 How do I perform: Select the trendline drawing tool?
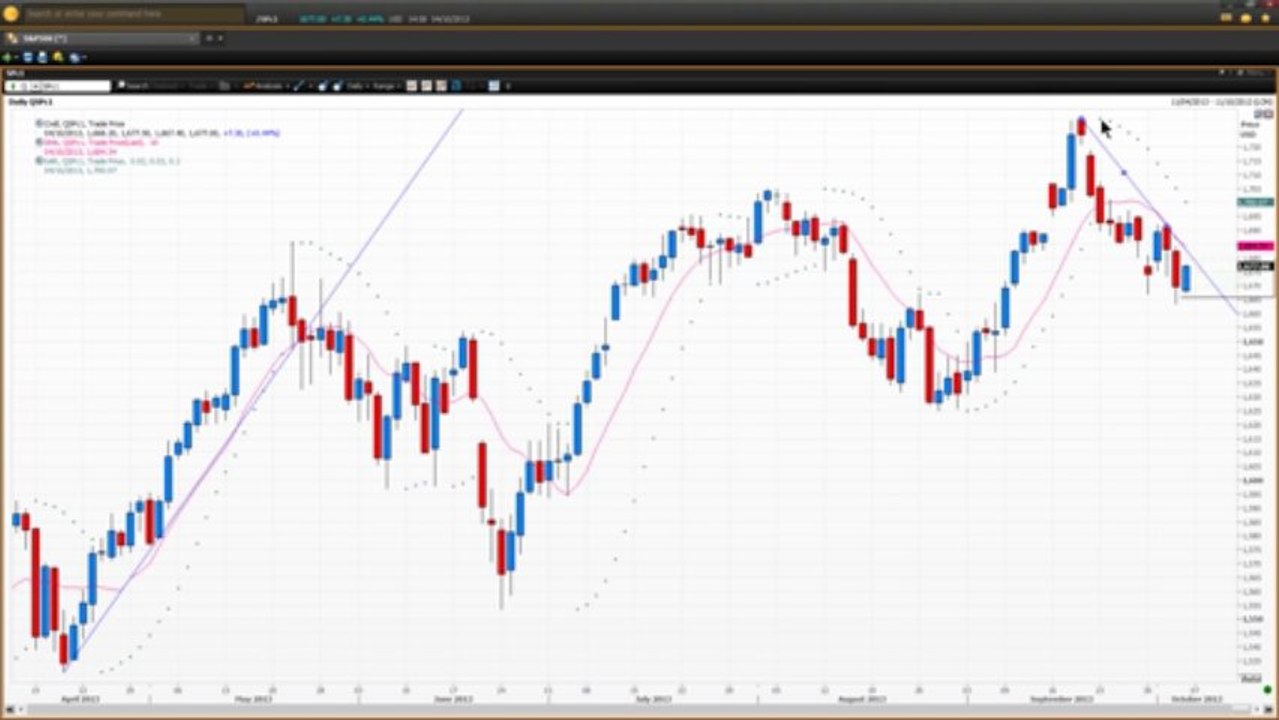[x=300, y=86]
